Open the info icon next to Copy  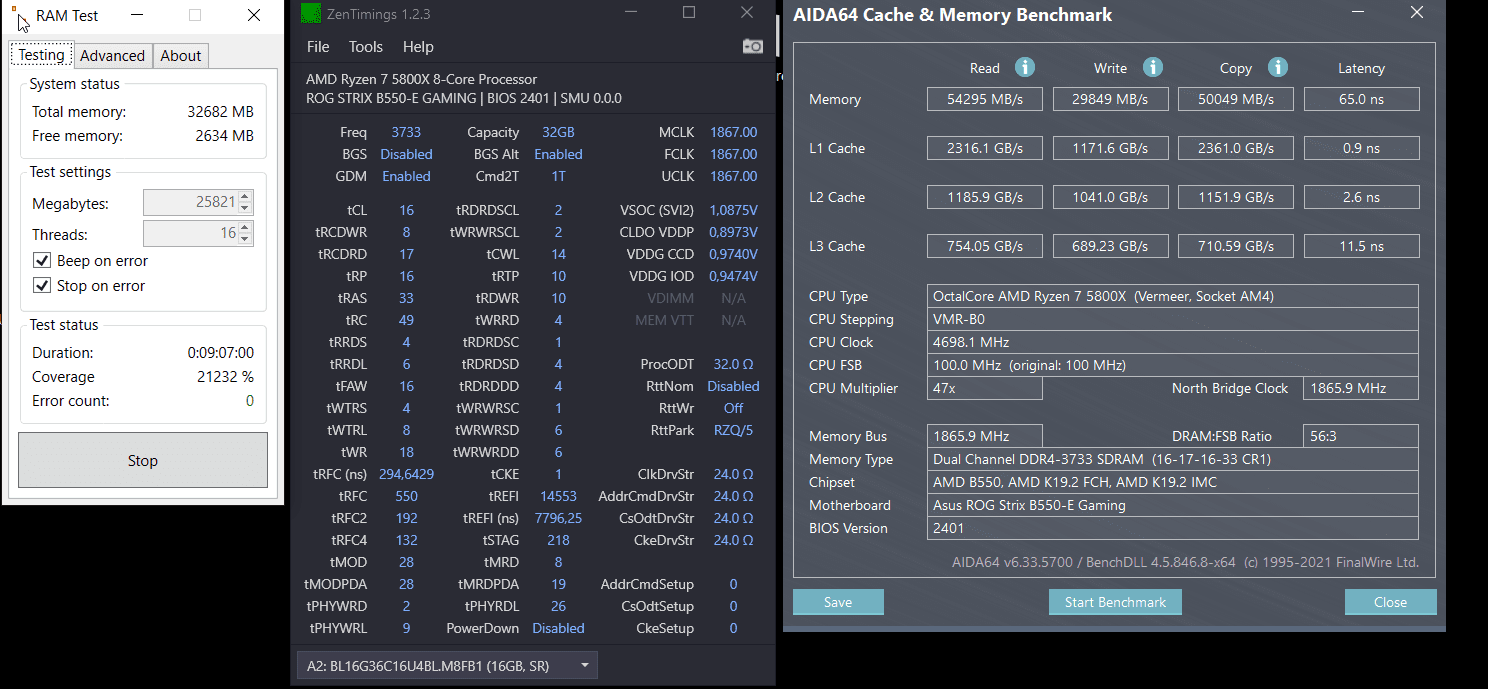[1277, 67]
